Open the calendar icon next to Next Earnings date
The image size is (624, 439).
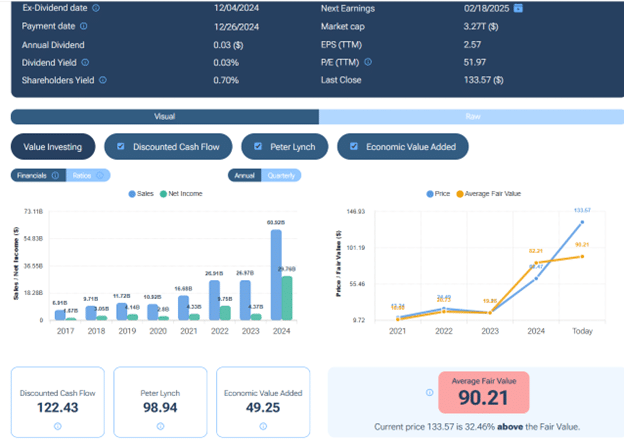pos(518,8)
